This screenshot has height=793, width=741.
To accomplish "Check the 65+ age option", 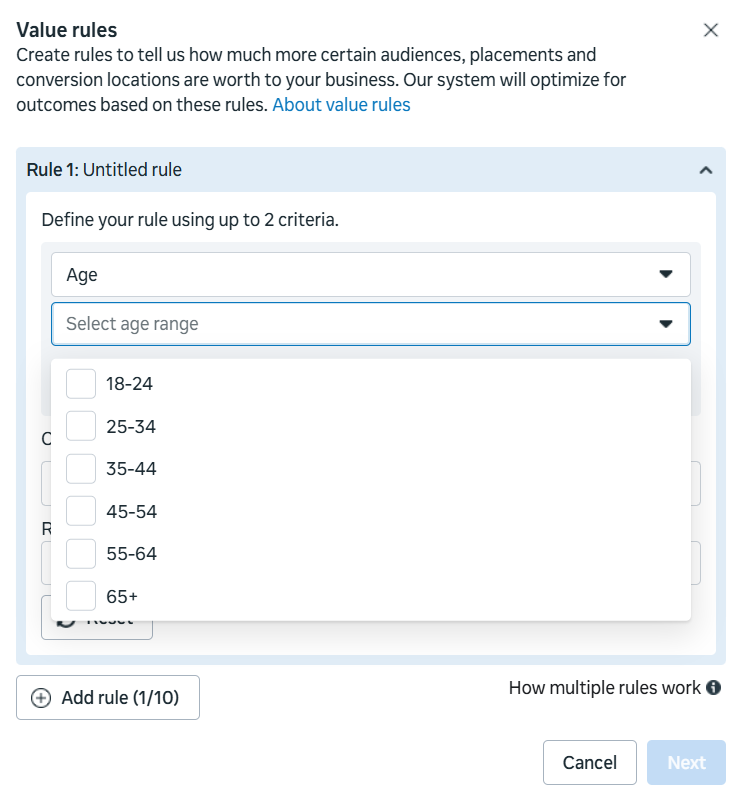I will click(x=81, y=597).
